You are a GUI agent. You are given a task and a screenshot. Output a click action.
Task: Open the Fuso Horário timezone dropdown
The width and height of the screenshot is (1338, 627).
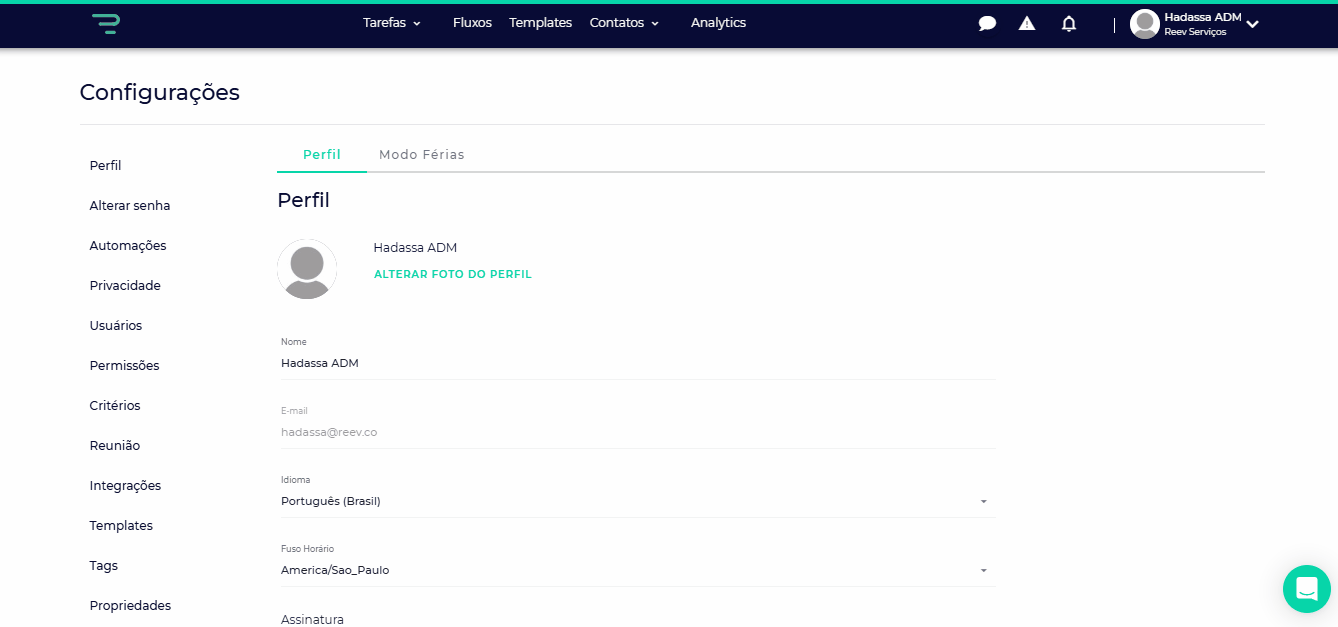[x=637, y=570]
